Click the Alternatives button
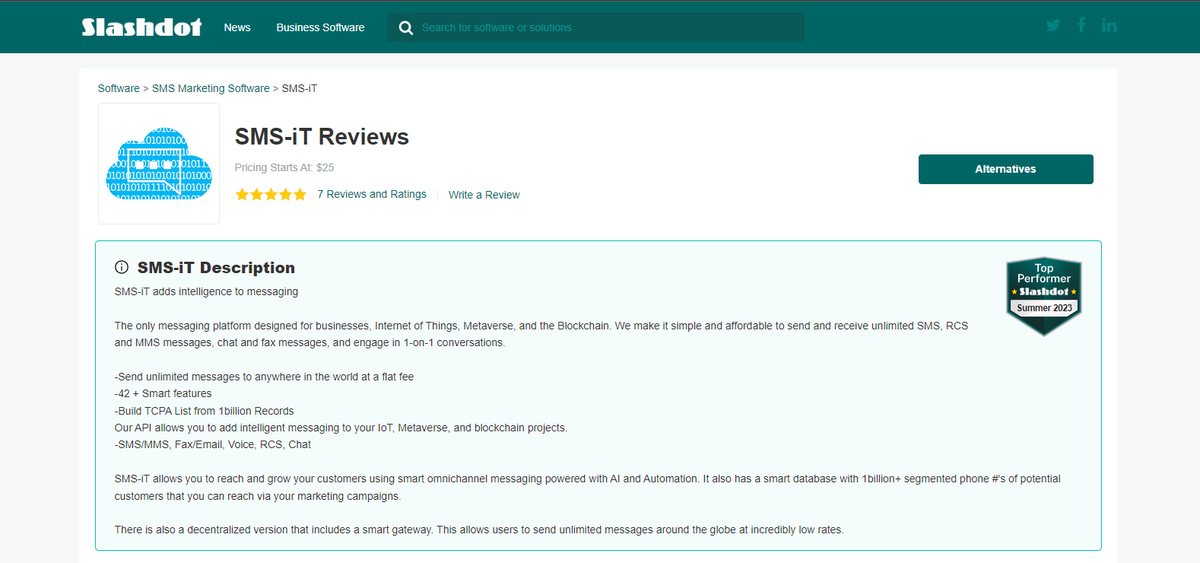Viewport: 1200px width, 563px height. (1006, 169)
